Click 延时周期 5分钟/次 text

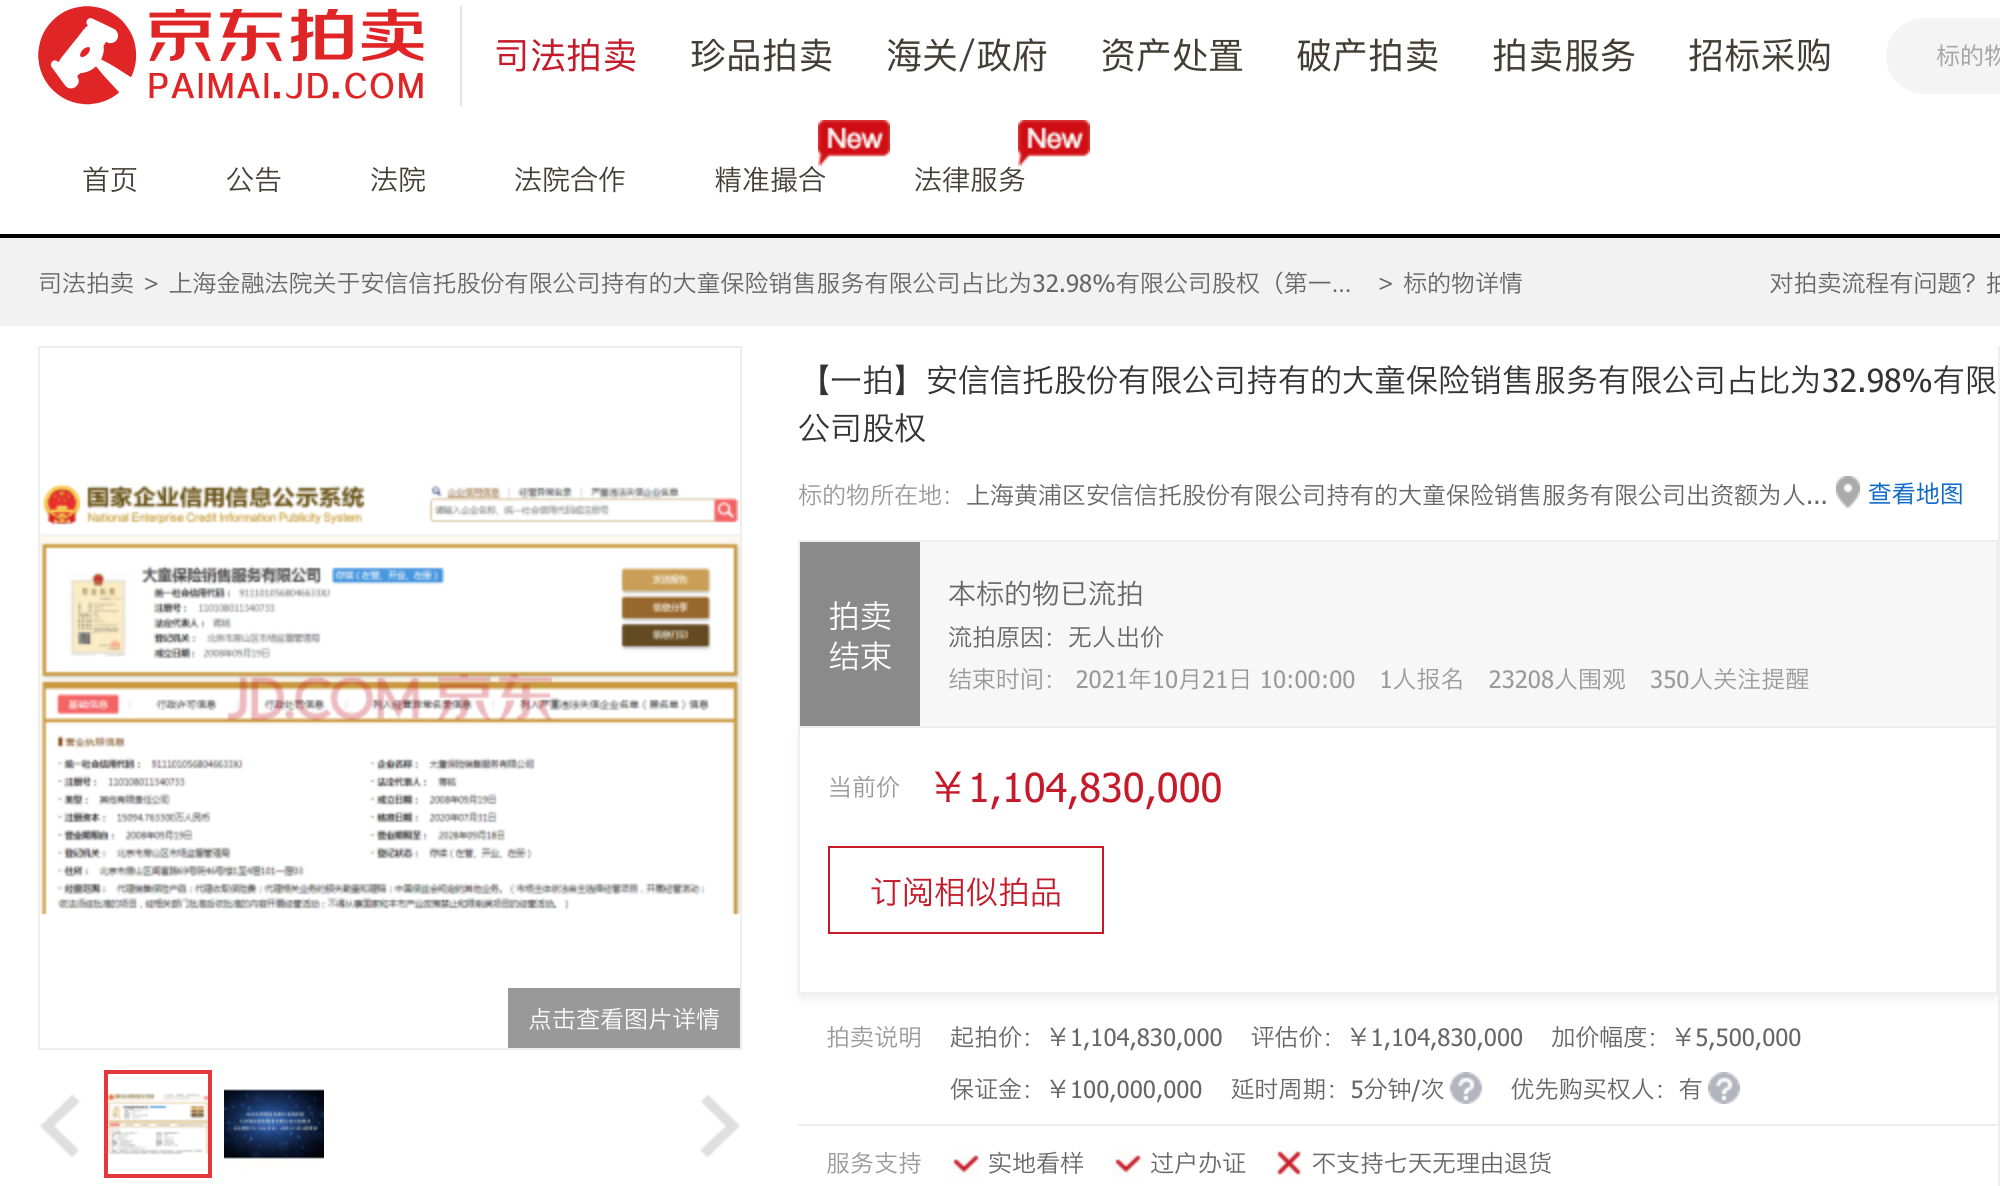(1338, 1089)
